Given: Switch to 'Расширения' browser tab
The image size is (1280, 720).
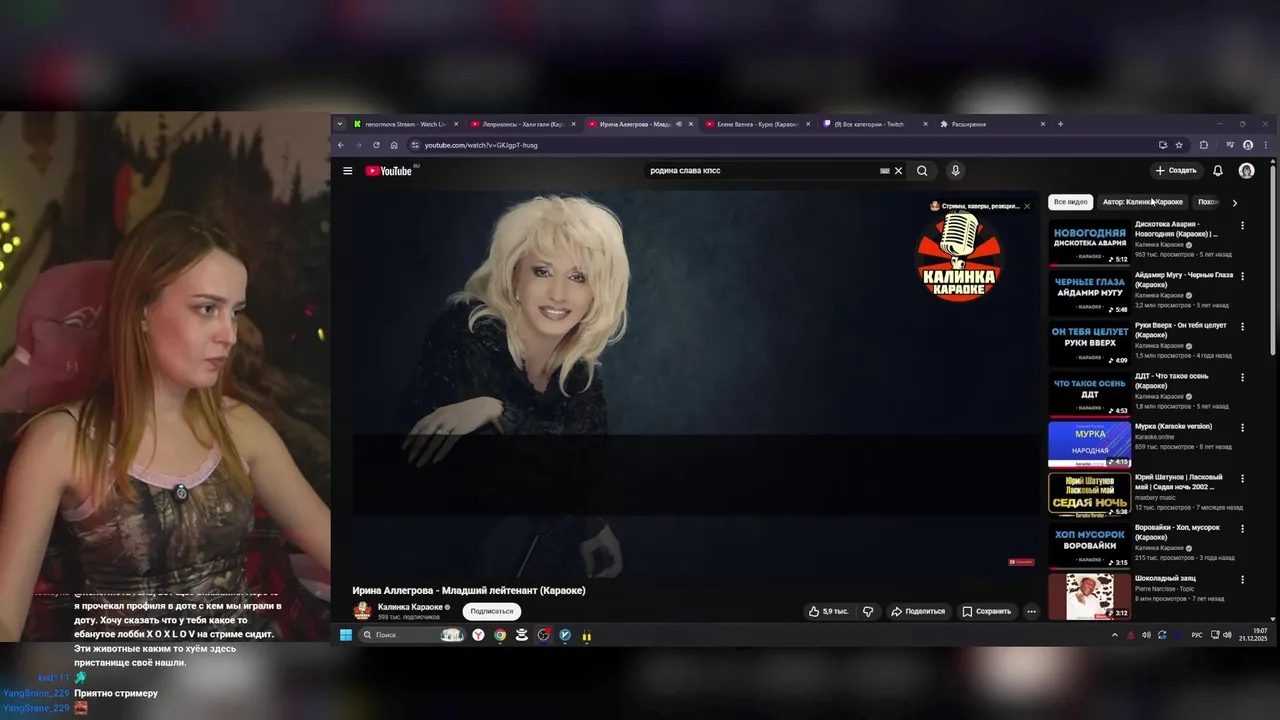Looking at the screenshot, I should [991, 124].
